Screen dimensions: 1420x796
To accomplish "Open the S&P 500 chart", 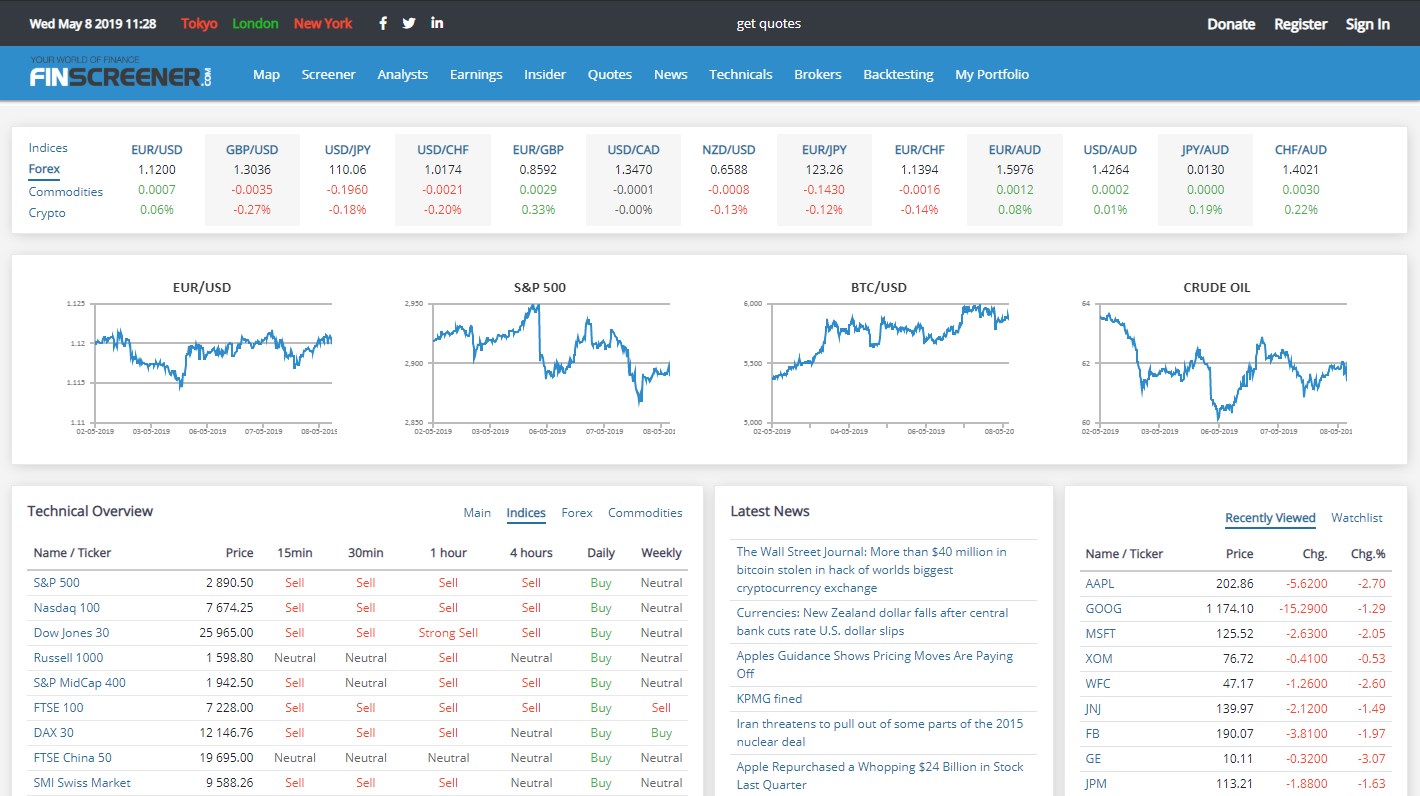I will (540, 358).
